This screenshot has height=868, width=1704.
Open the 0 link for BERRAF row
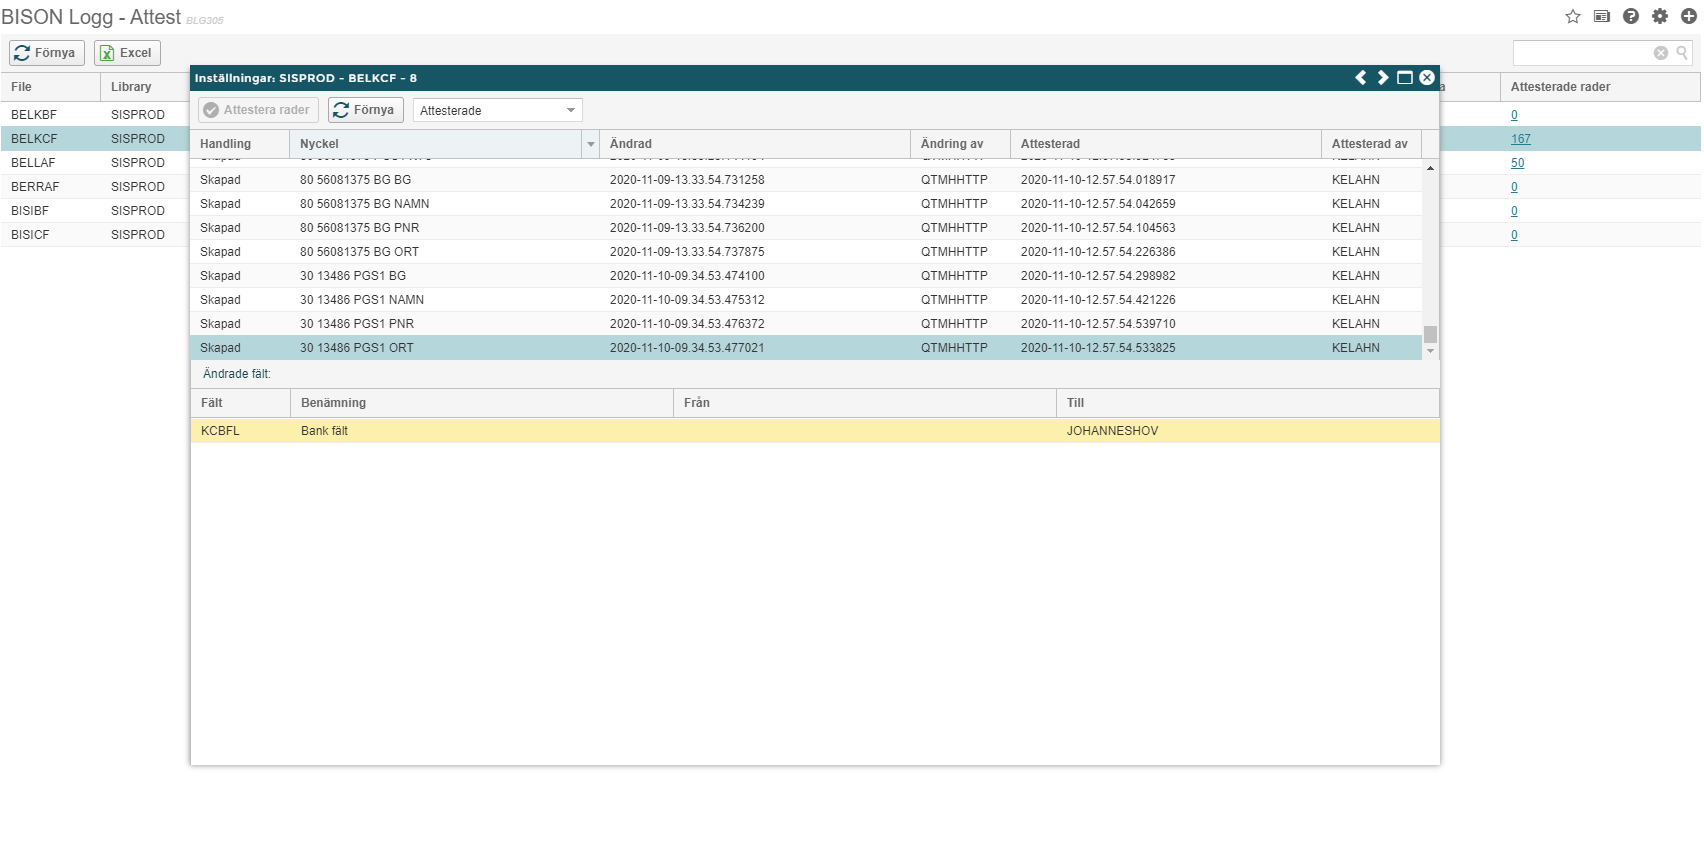1514,187
